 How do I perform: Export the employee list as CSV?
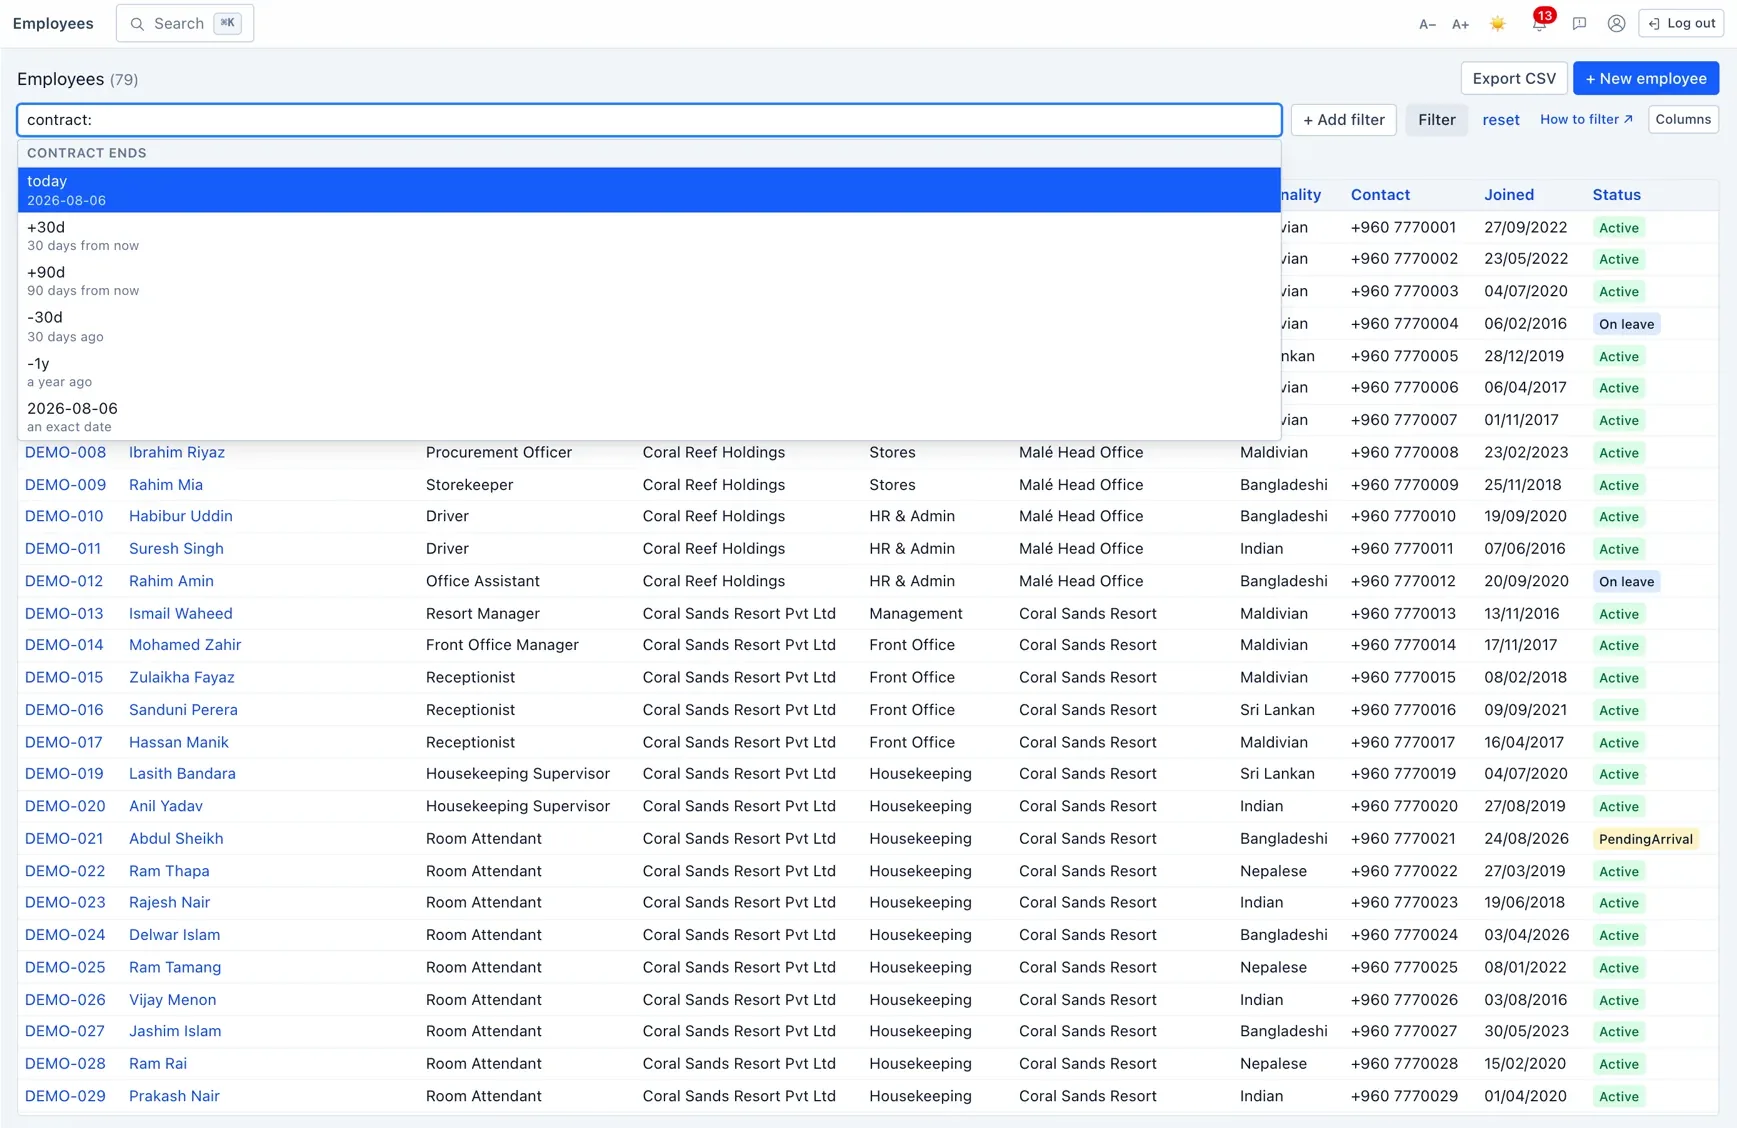(x=1514, y=78)
